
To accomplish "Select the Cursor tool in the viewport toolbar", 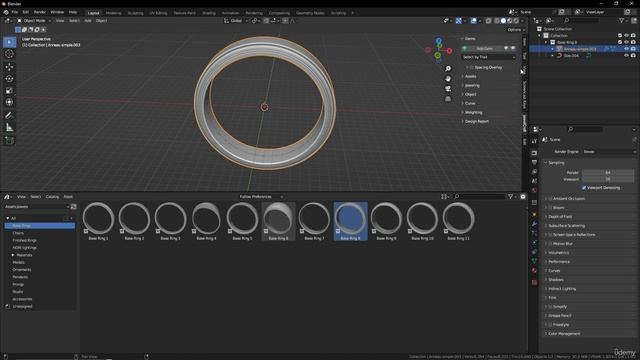I will point(9,54).
